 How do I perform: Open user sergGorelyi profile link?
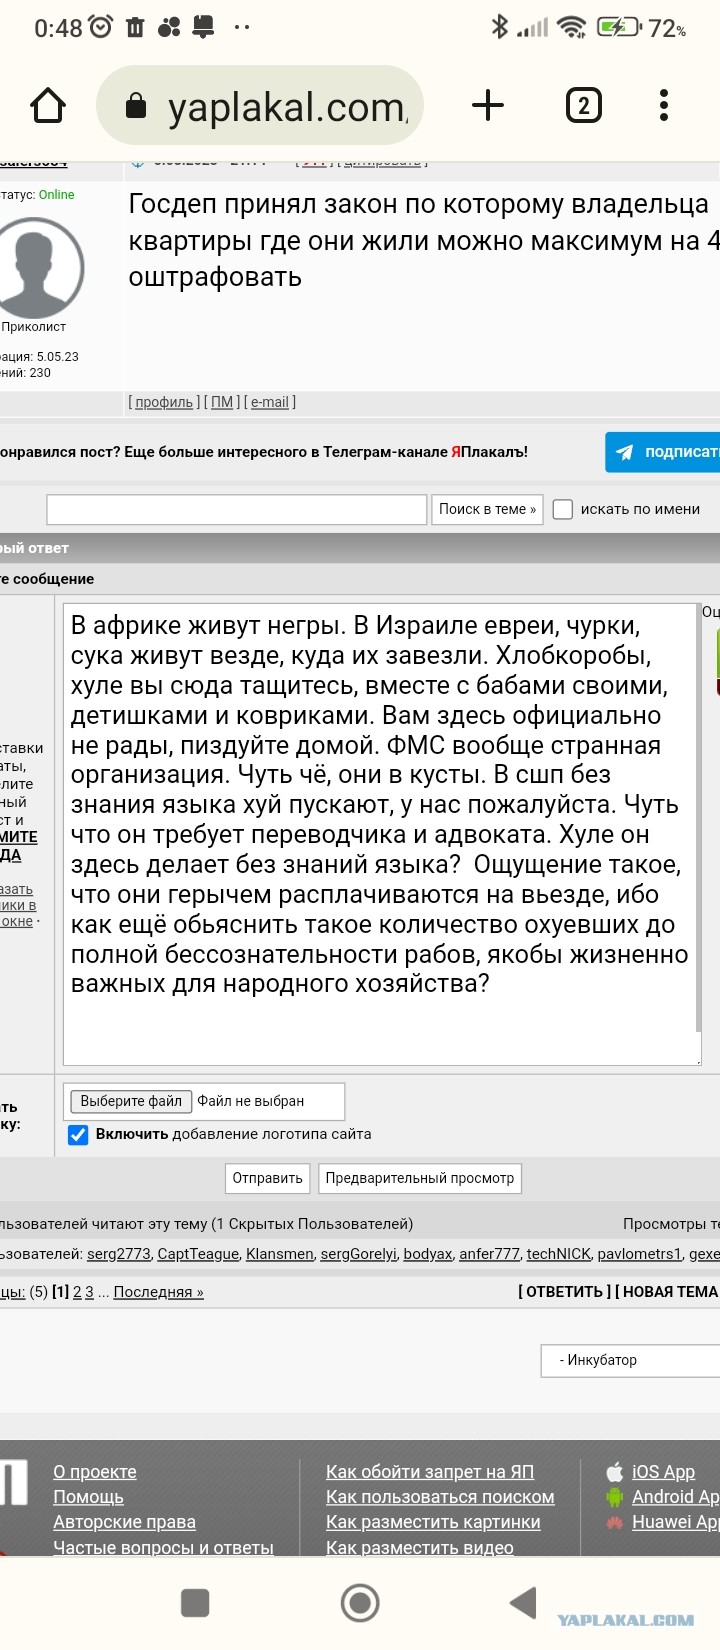click(x=358, y=1254)
